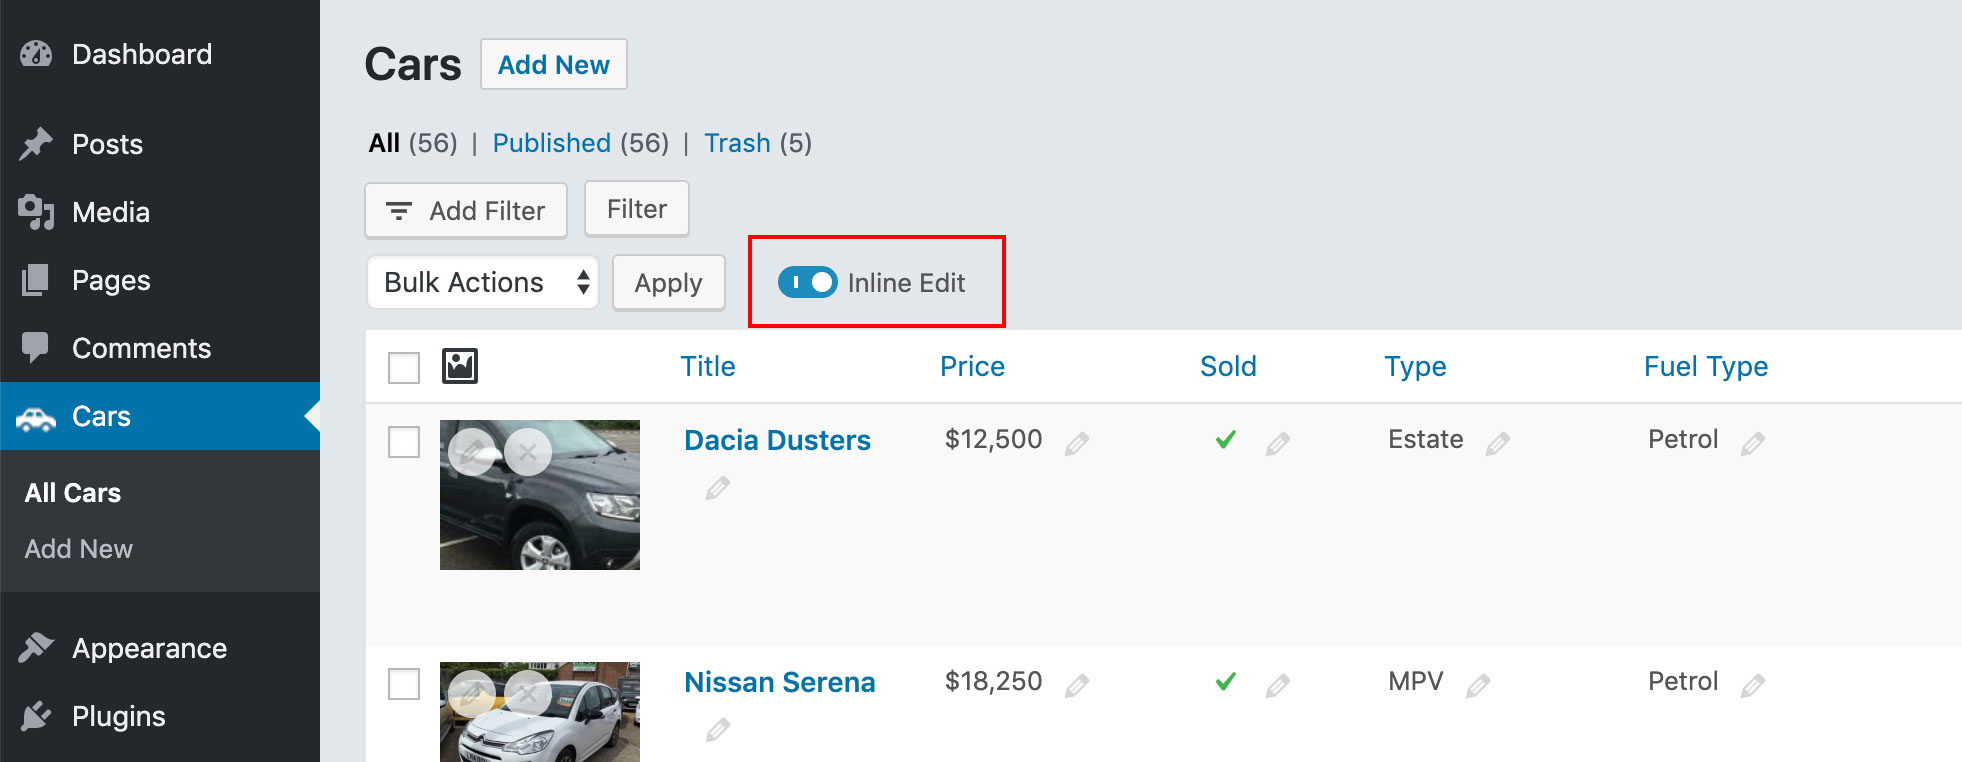Open Media library via its icon
The width and height of the screenshot is (1962, 762).
[x=36, y=211]
